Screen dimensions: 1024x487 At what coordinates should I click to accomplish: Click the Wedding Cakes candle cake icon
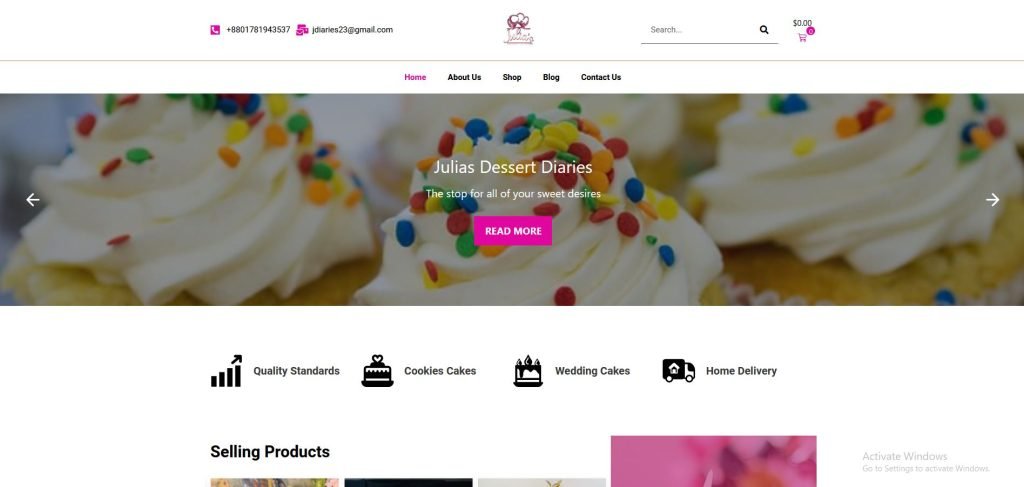pos(528,371)
